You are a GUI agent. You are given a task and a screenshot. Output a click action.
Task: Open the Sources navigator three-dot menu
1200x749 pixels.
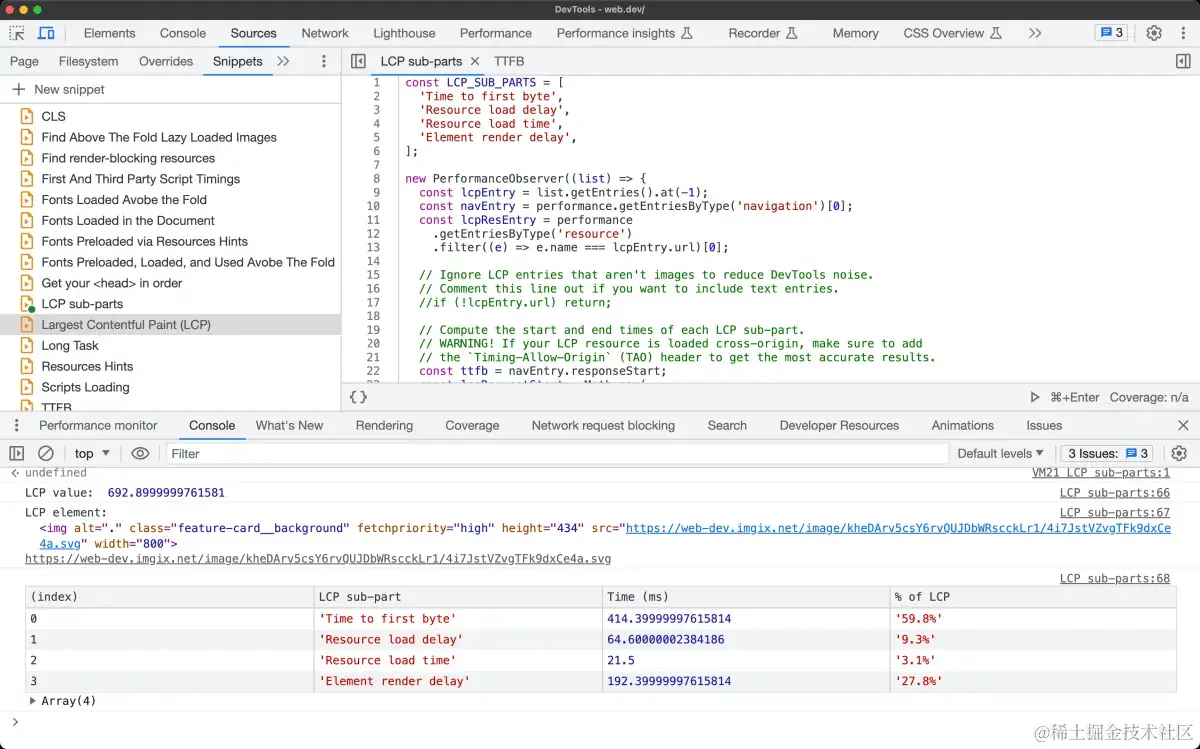(x=323, y=61)
